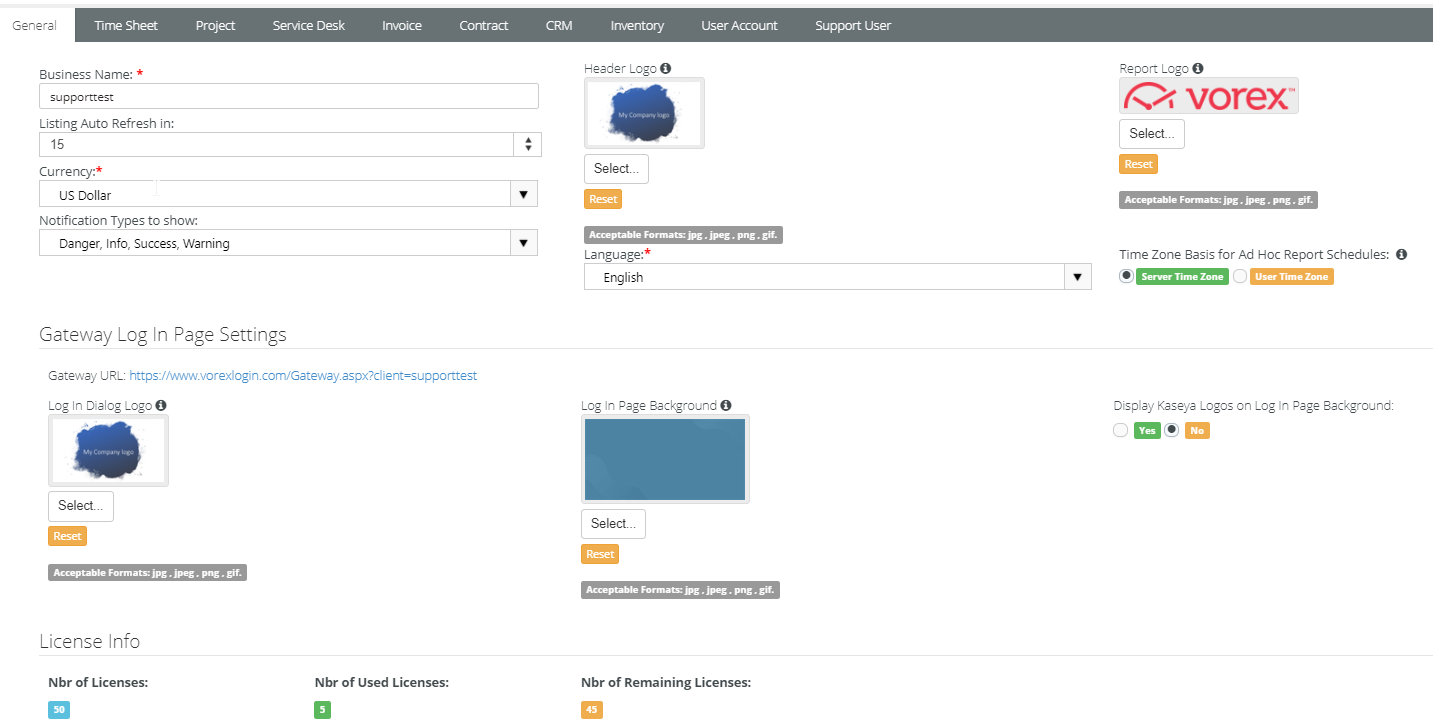This screenshot has height=720, width=1433.
Task: Click the Listing Auto Refresh stepper arrows
Action: click(x=527, y=144)
